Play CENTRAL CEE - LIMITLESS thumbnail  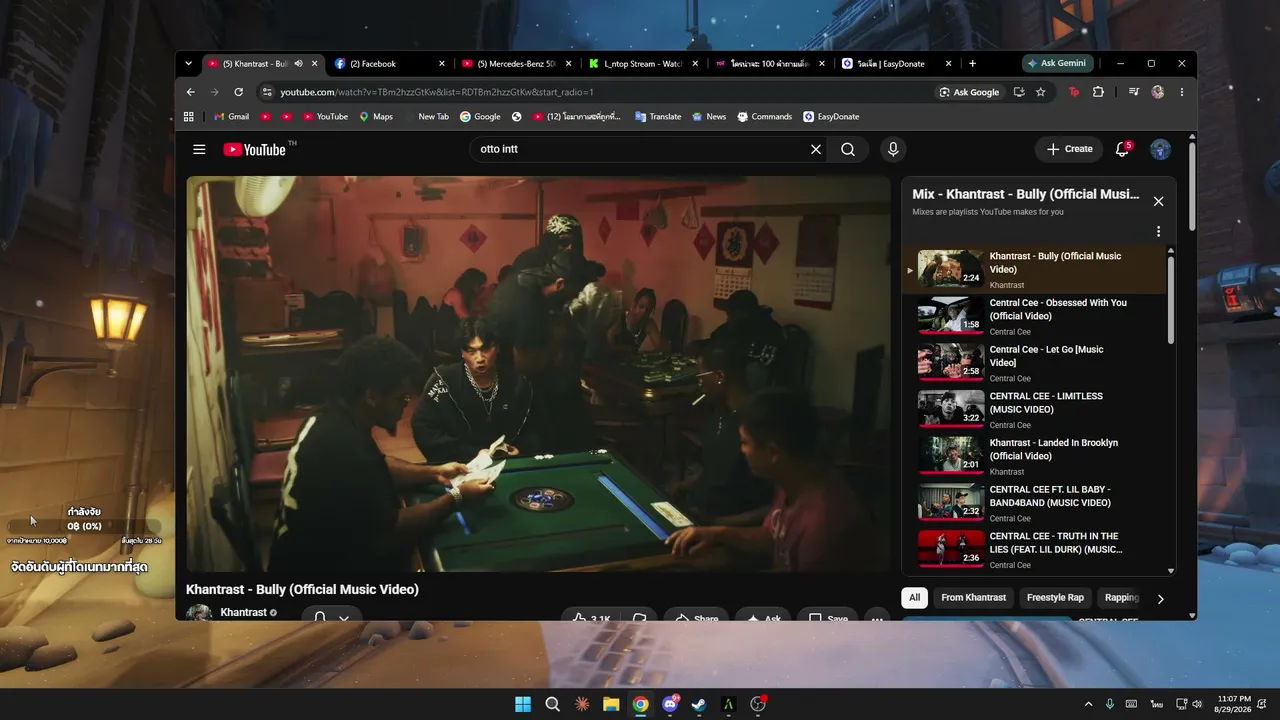pos(951,409)
